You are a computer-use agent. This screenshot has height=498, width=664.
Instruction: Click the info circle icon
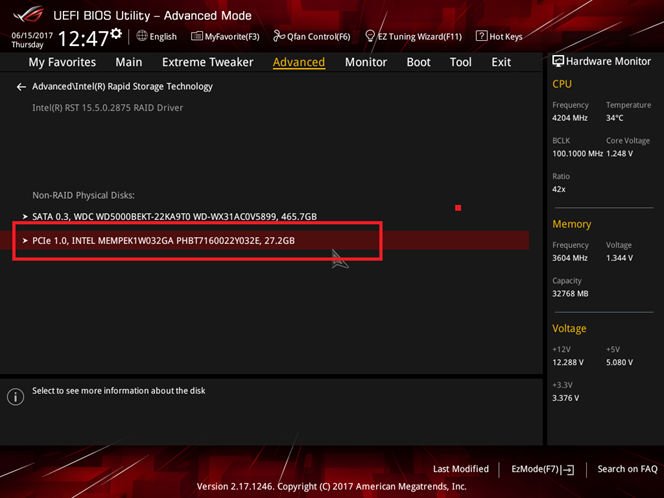point(16,397)
